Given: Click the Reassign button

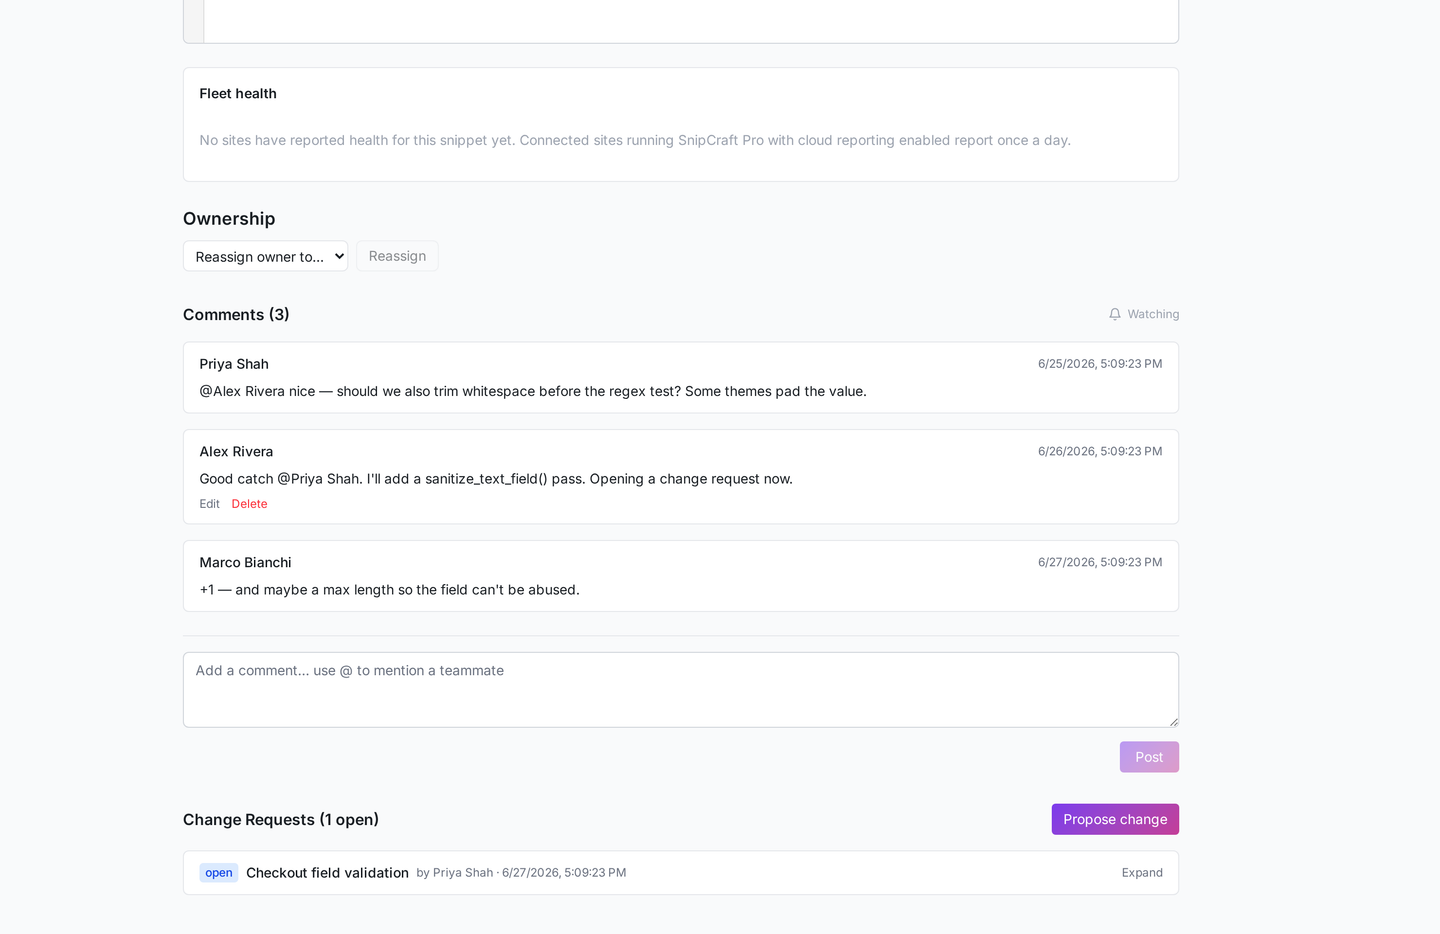Looking at the screenshot, I should (x=397, y=256).
